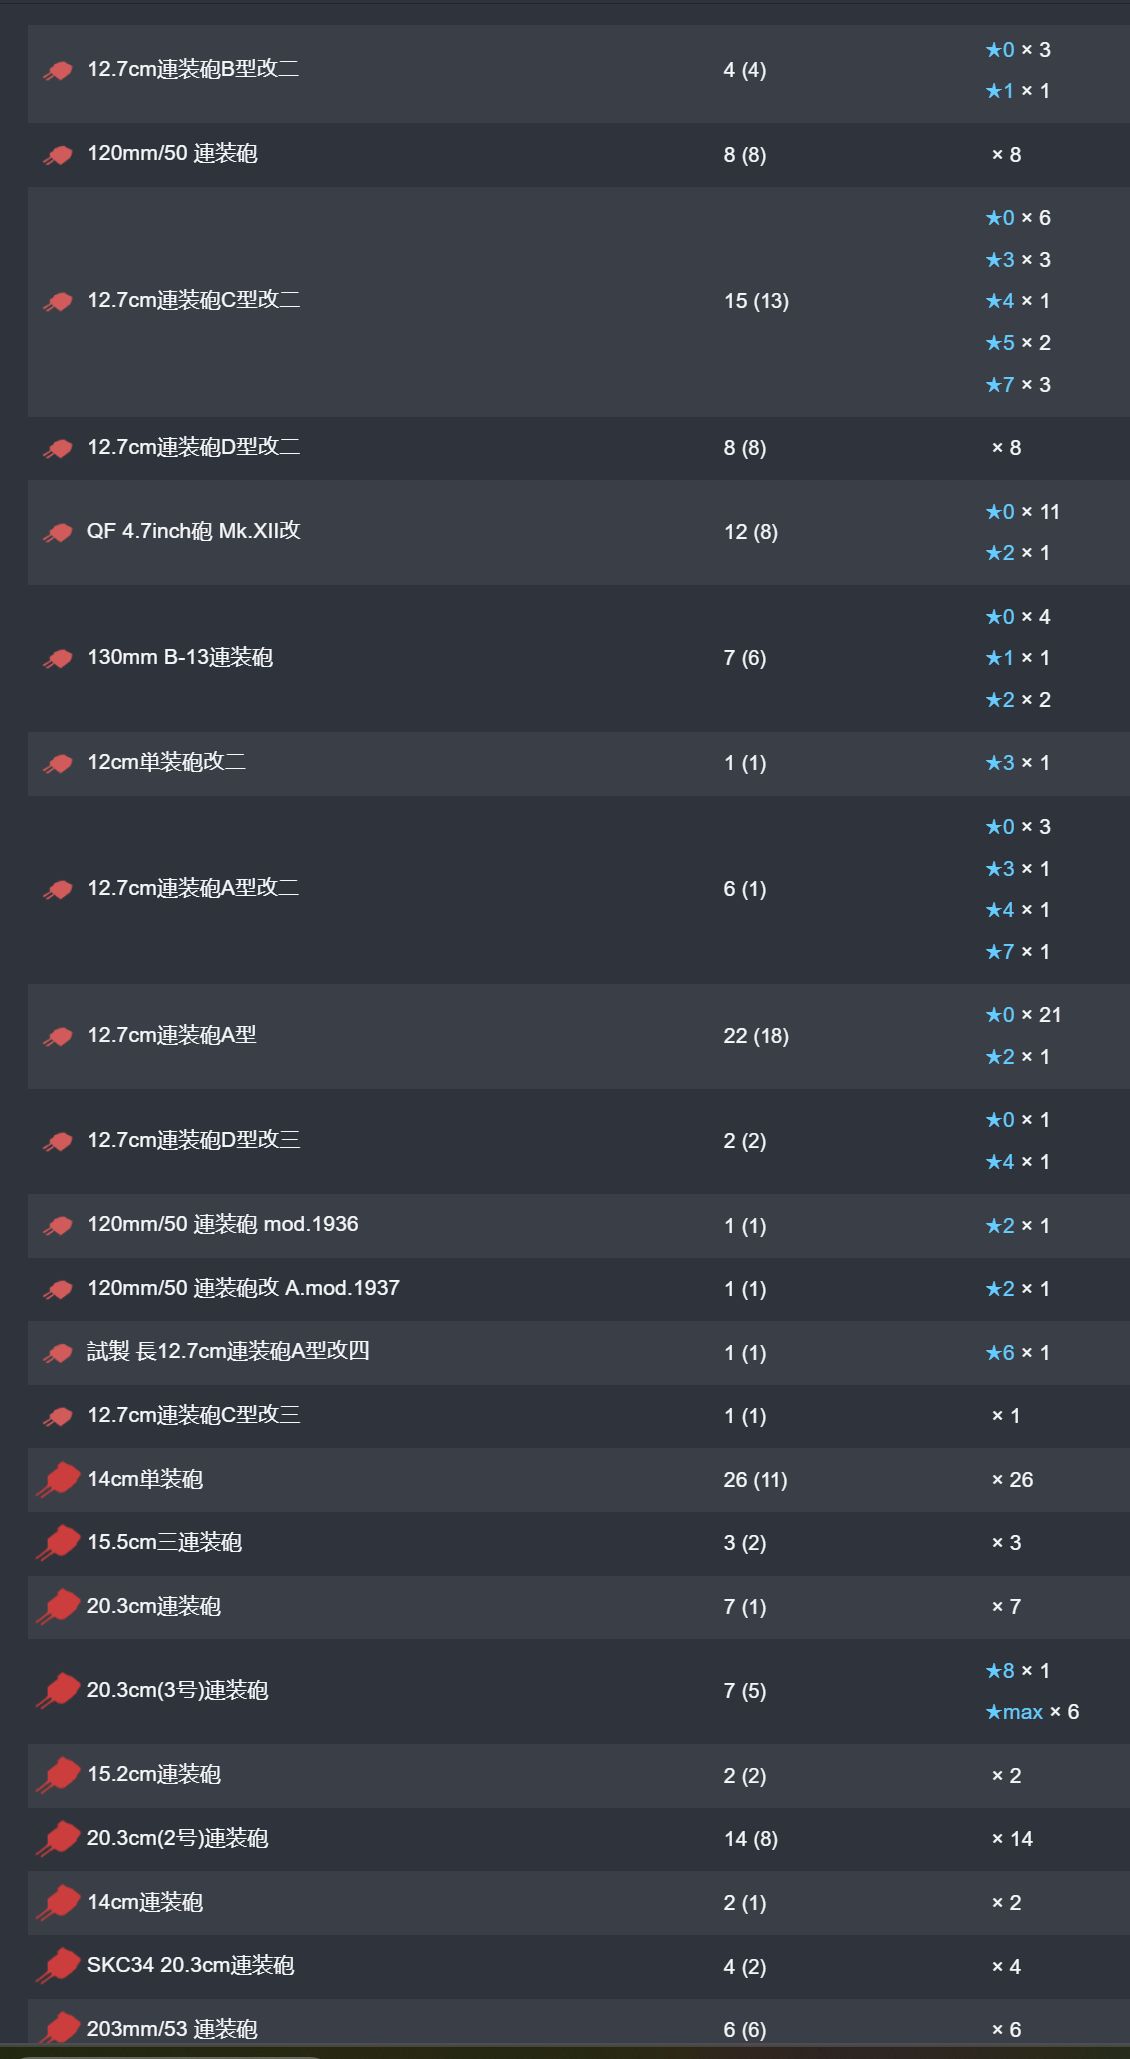Select the icon next to 203mm/53 連装砲
This screenshot has width=1130, height=2059.
58,2030
